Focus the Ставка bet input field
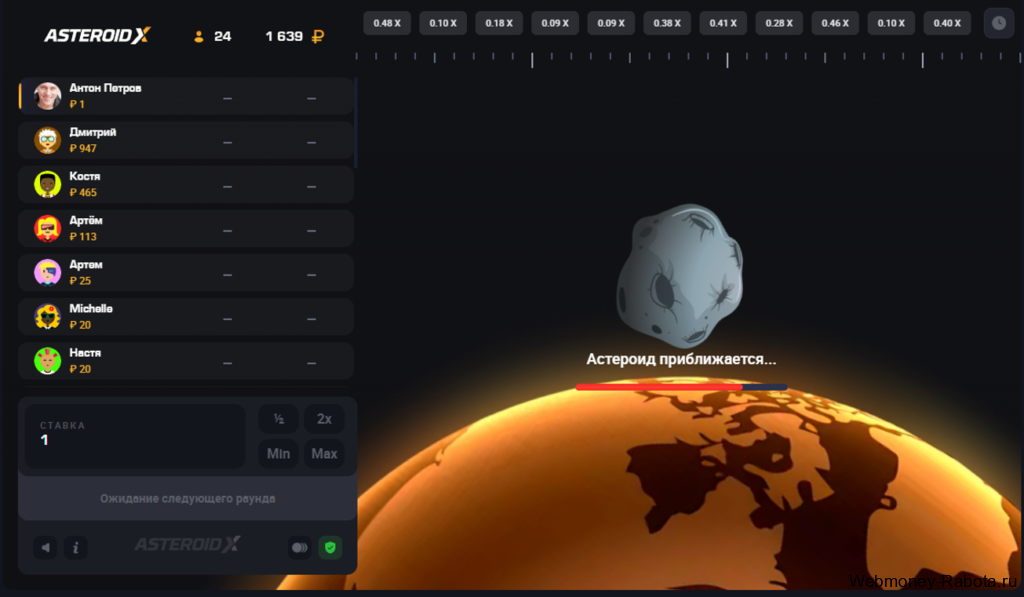Image resolution: width=1024 pixels, height=597 pixels. (135, 436)
